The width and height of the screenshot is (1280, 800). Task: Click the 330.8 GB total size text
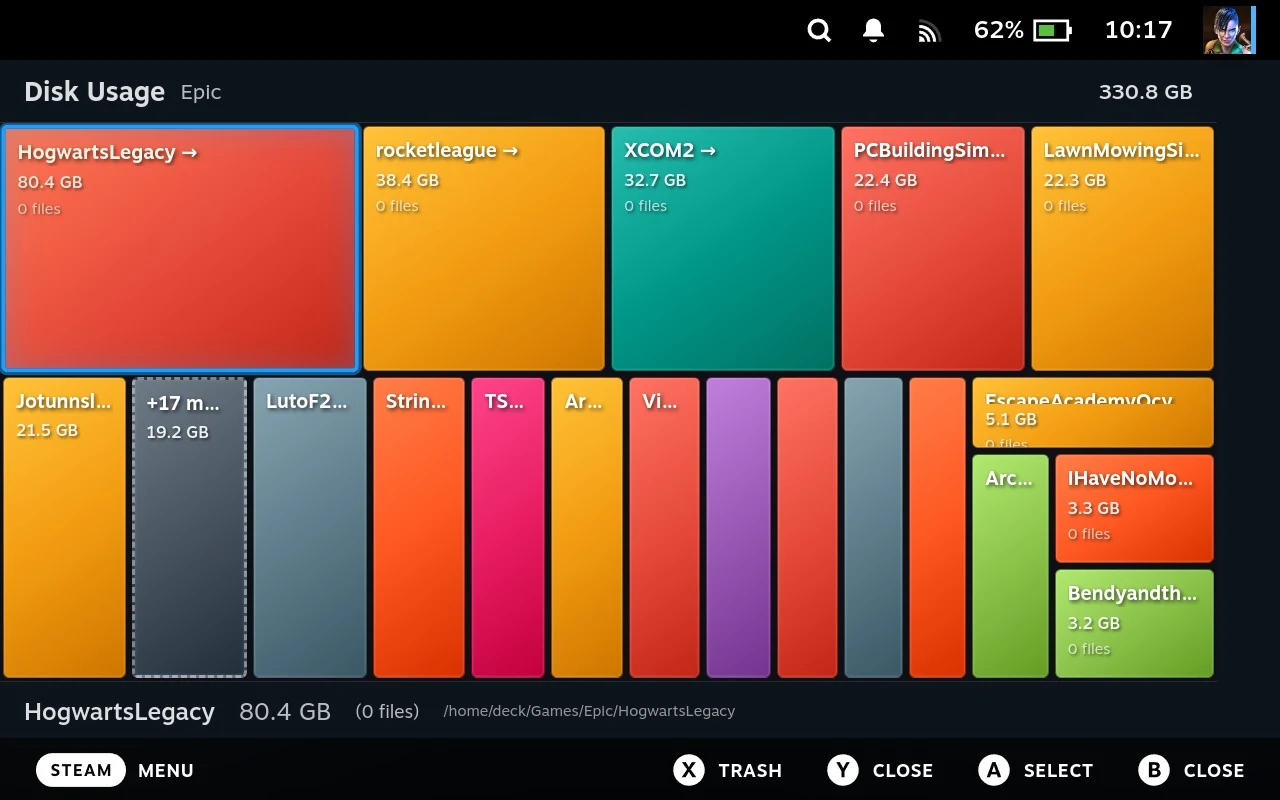1145,92
